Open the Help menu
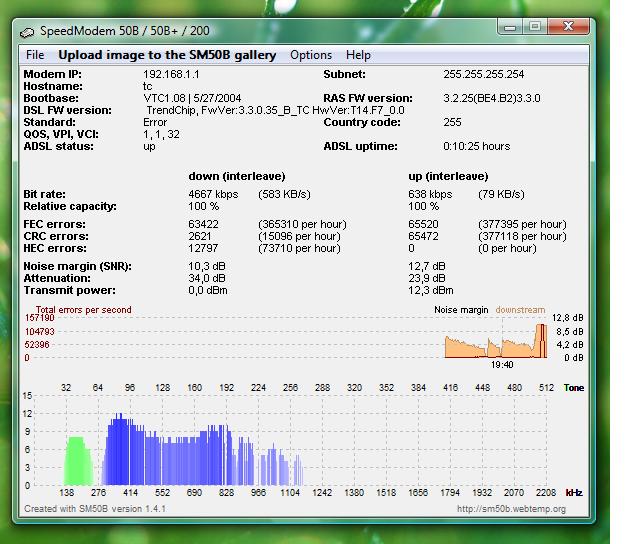 point(358,55)
